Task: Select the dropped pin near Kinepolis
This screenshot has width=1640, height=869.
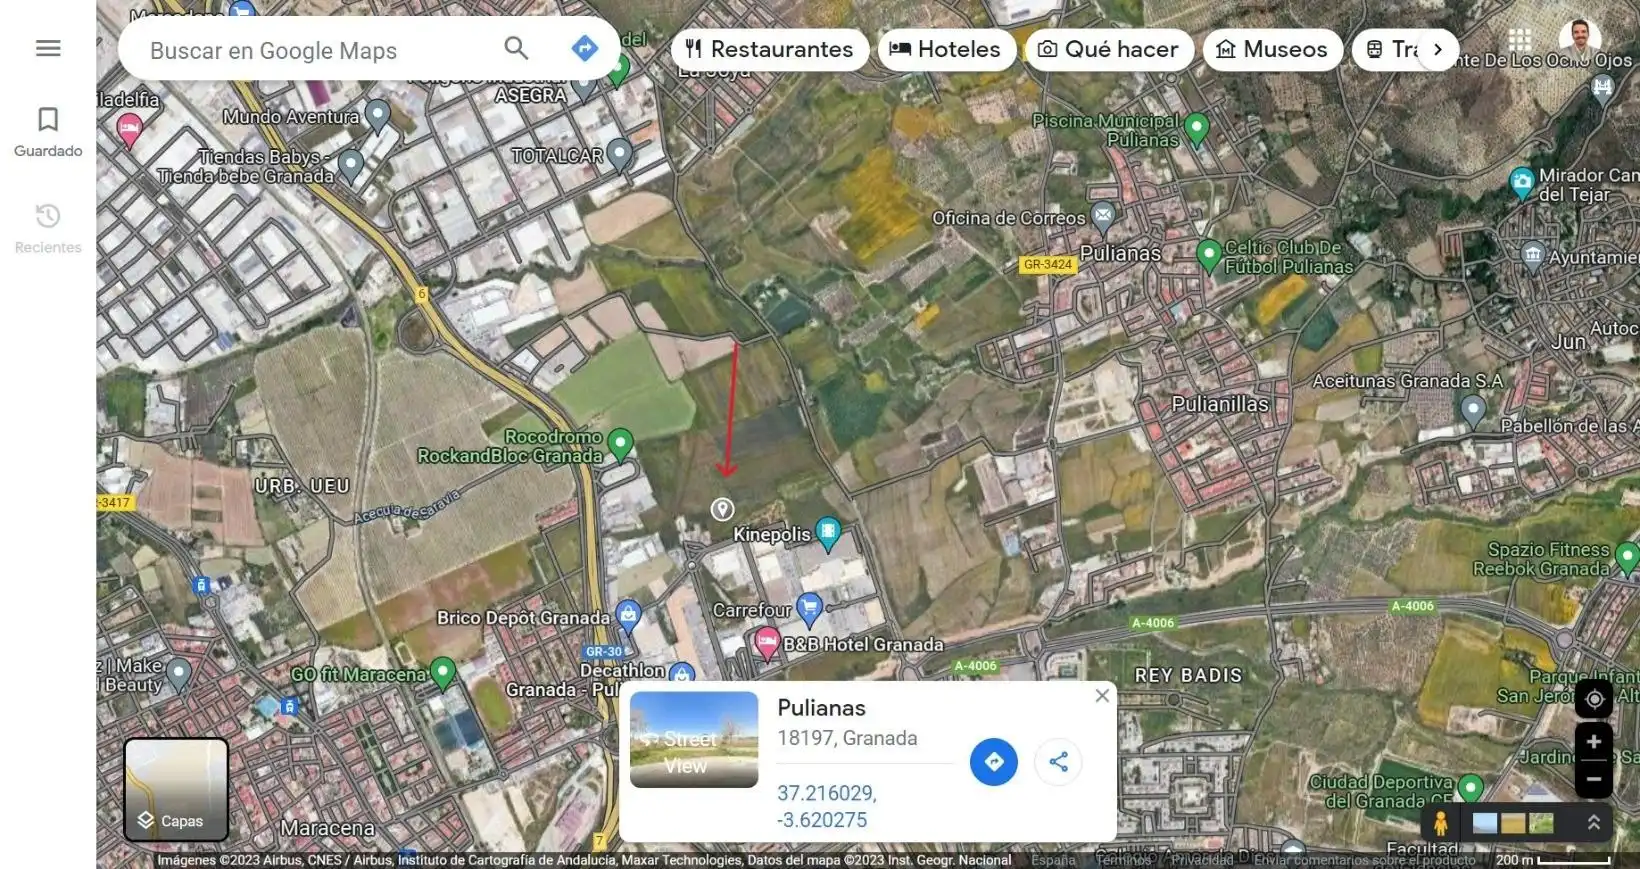Action: (722, 509)
